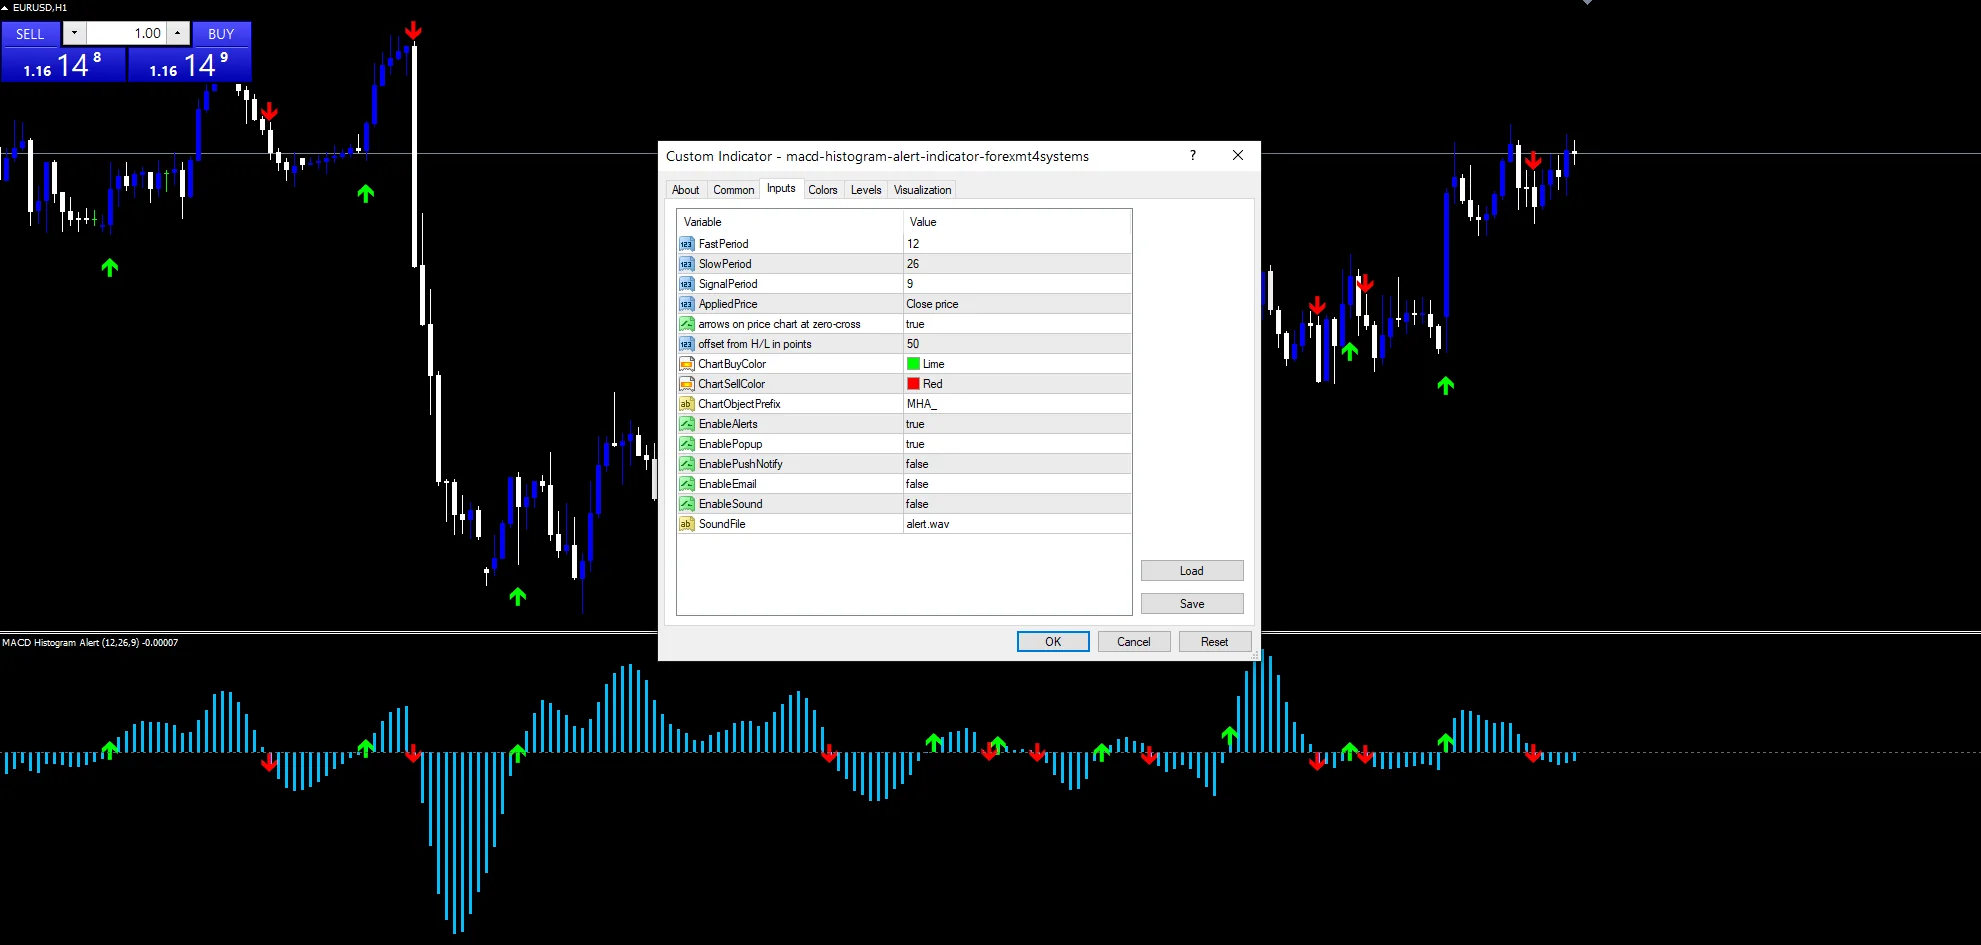Click the SoundFile string icon
The width and height of the screenshot is (1981, 945).
[686, 524]
